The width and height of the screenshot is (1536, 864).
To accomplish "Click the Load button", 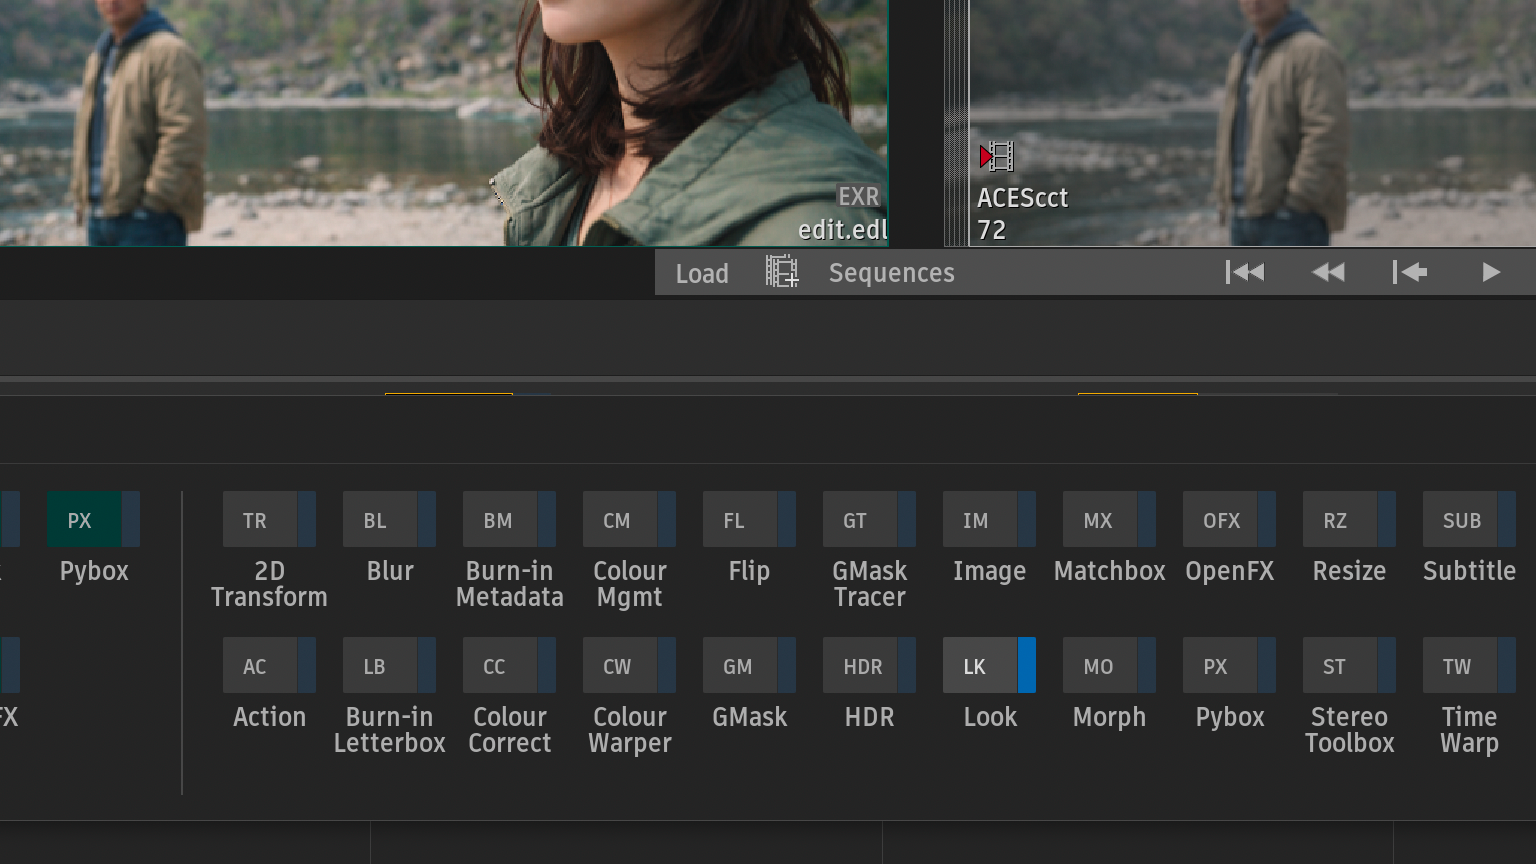I will 702,273.
